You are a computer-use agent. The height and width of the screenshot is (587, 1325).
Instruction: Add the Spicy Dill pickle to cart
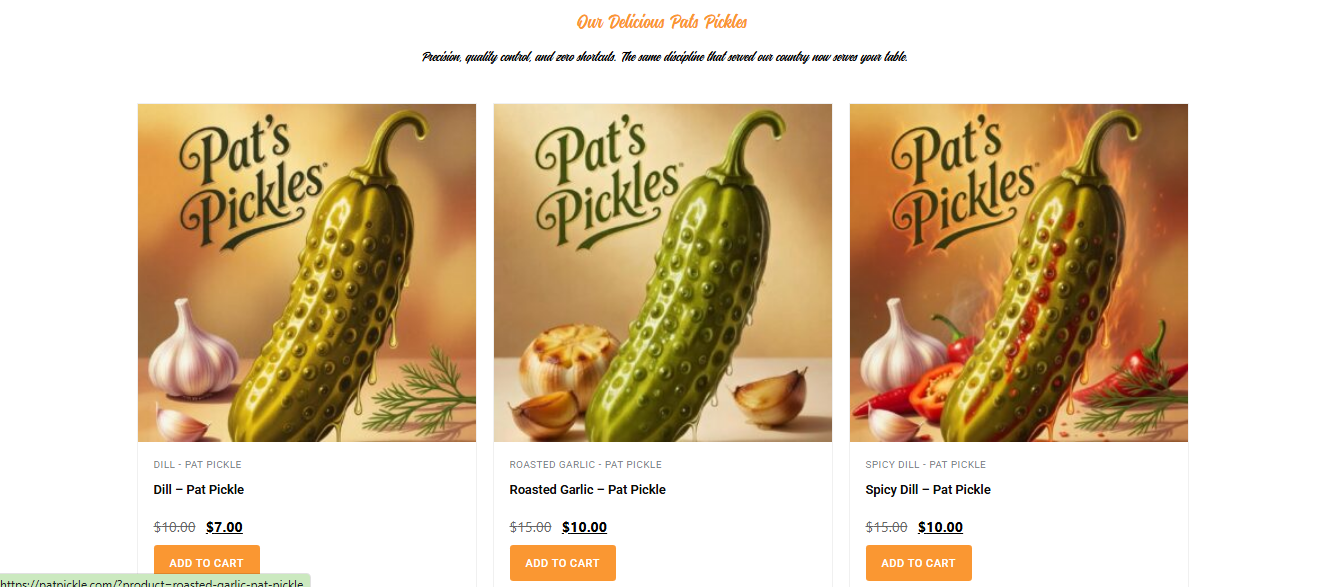point(918,563)
